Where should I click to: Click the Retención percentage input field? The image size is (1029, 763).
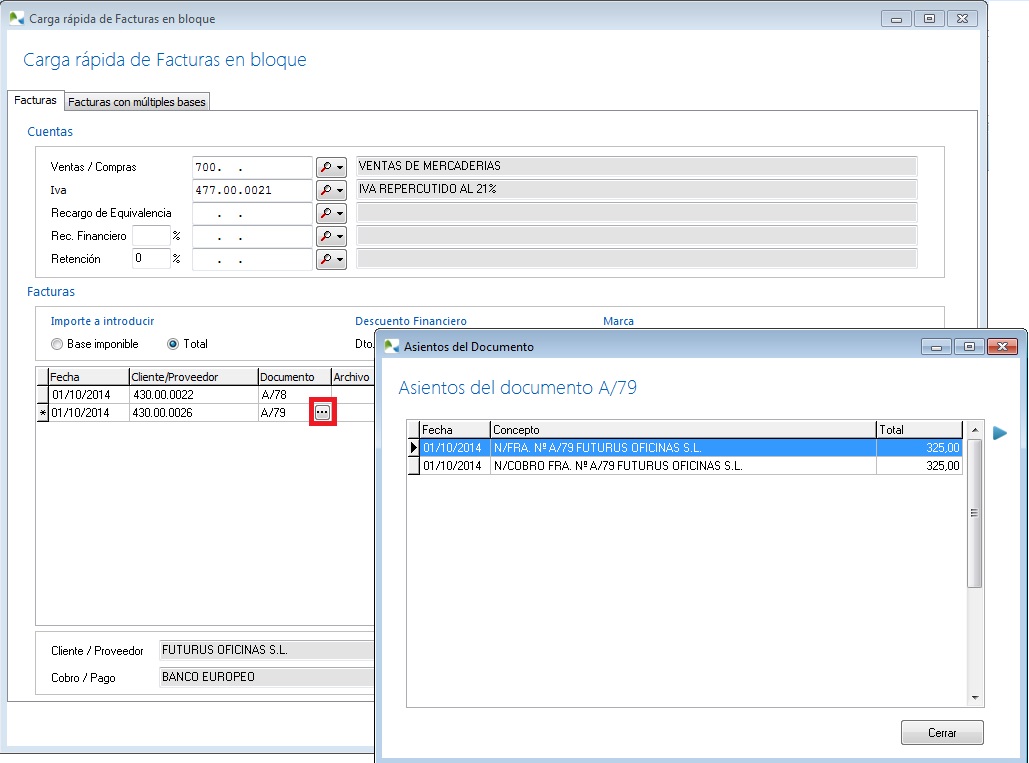(151, 259)
